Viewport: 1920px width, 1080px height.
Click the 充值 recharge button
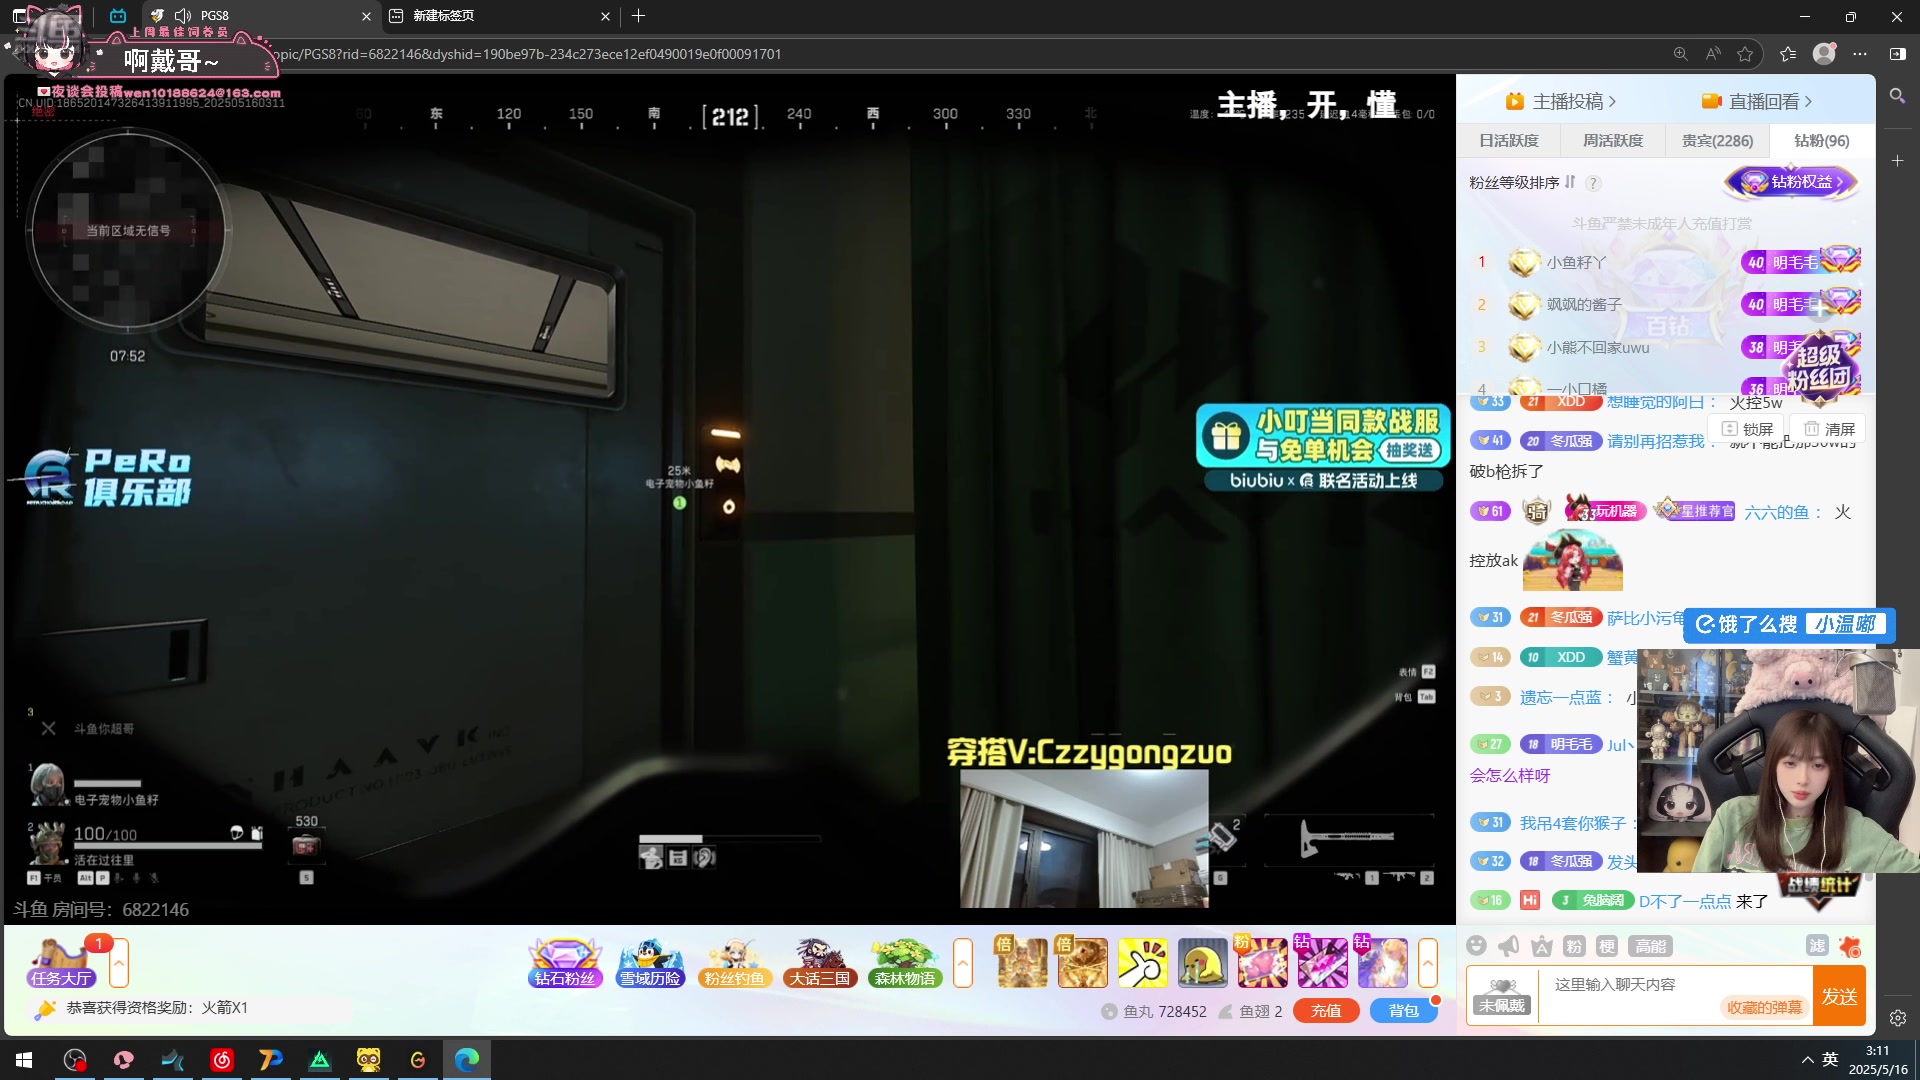1326,1011
